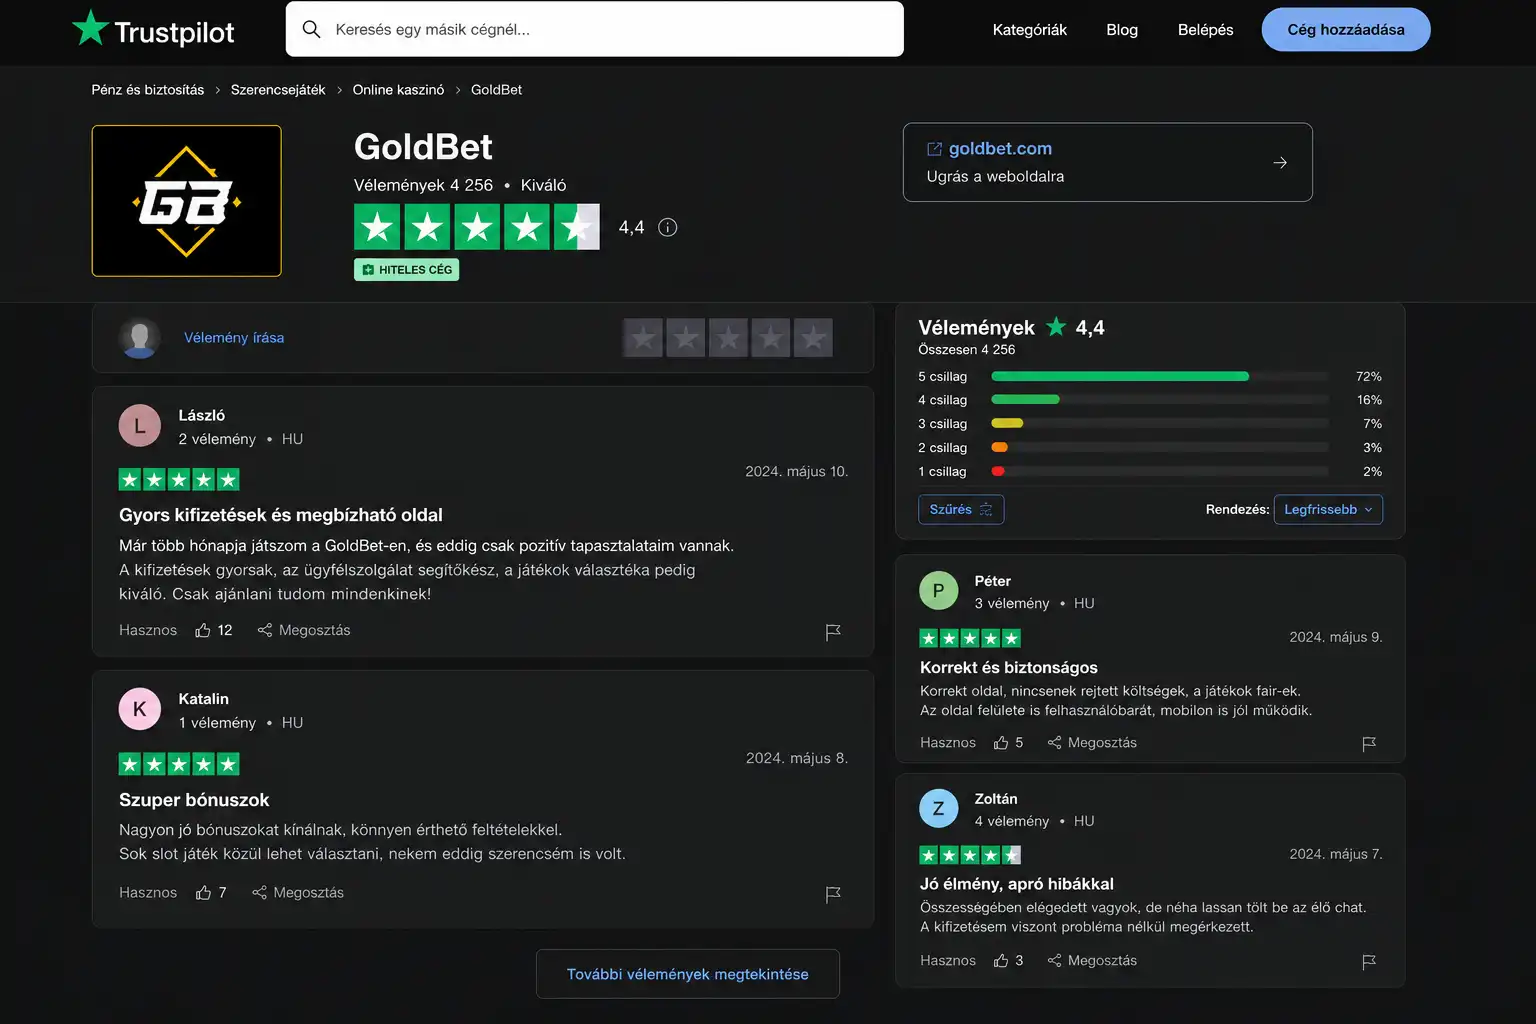This screenshot has height=1024, width=1536.
Task: Share Zoltán's review
Action: (x=1092, y=961)
